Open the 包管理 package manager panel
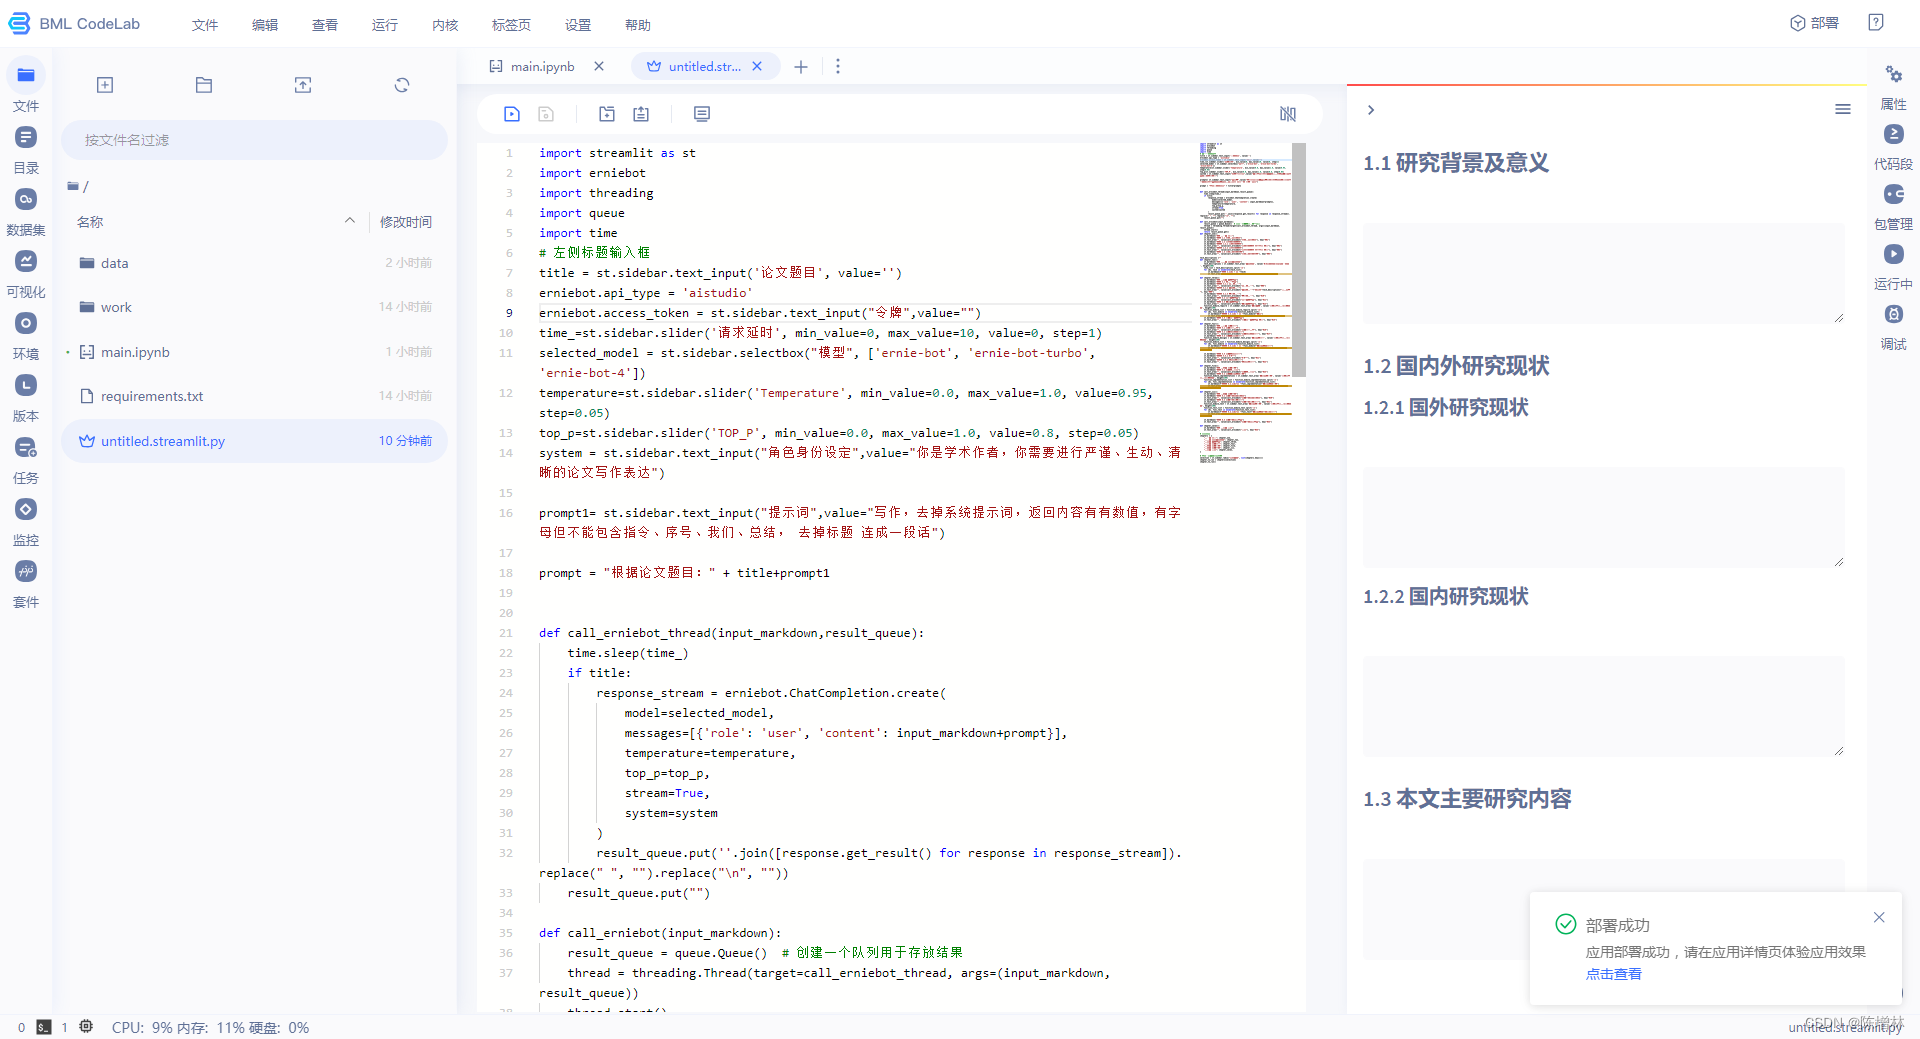Viewport: 1920px width, 1039px height. tap(1893, 207)
